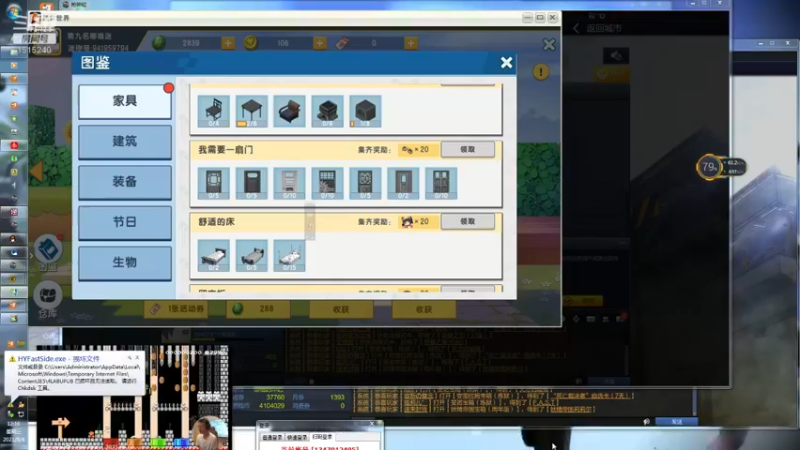Open the blue 图鉴 book icon
This screenshot has height=450, width=800.
(x=48, y=249)
